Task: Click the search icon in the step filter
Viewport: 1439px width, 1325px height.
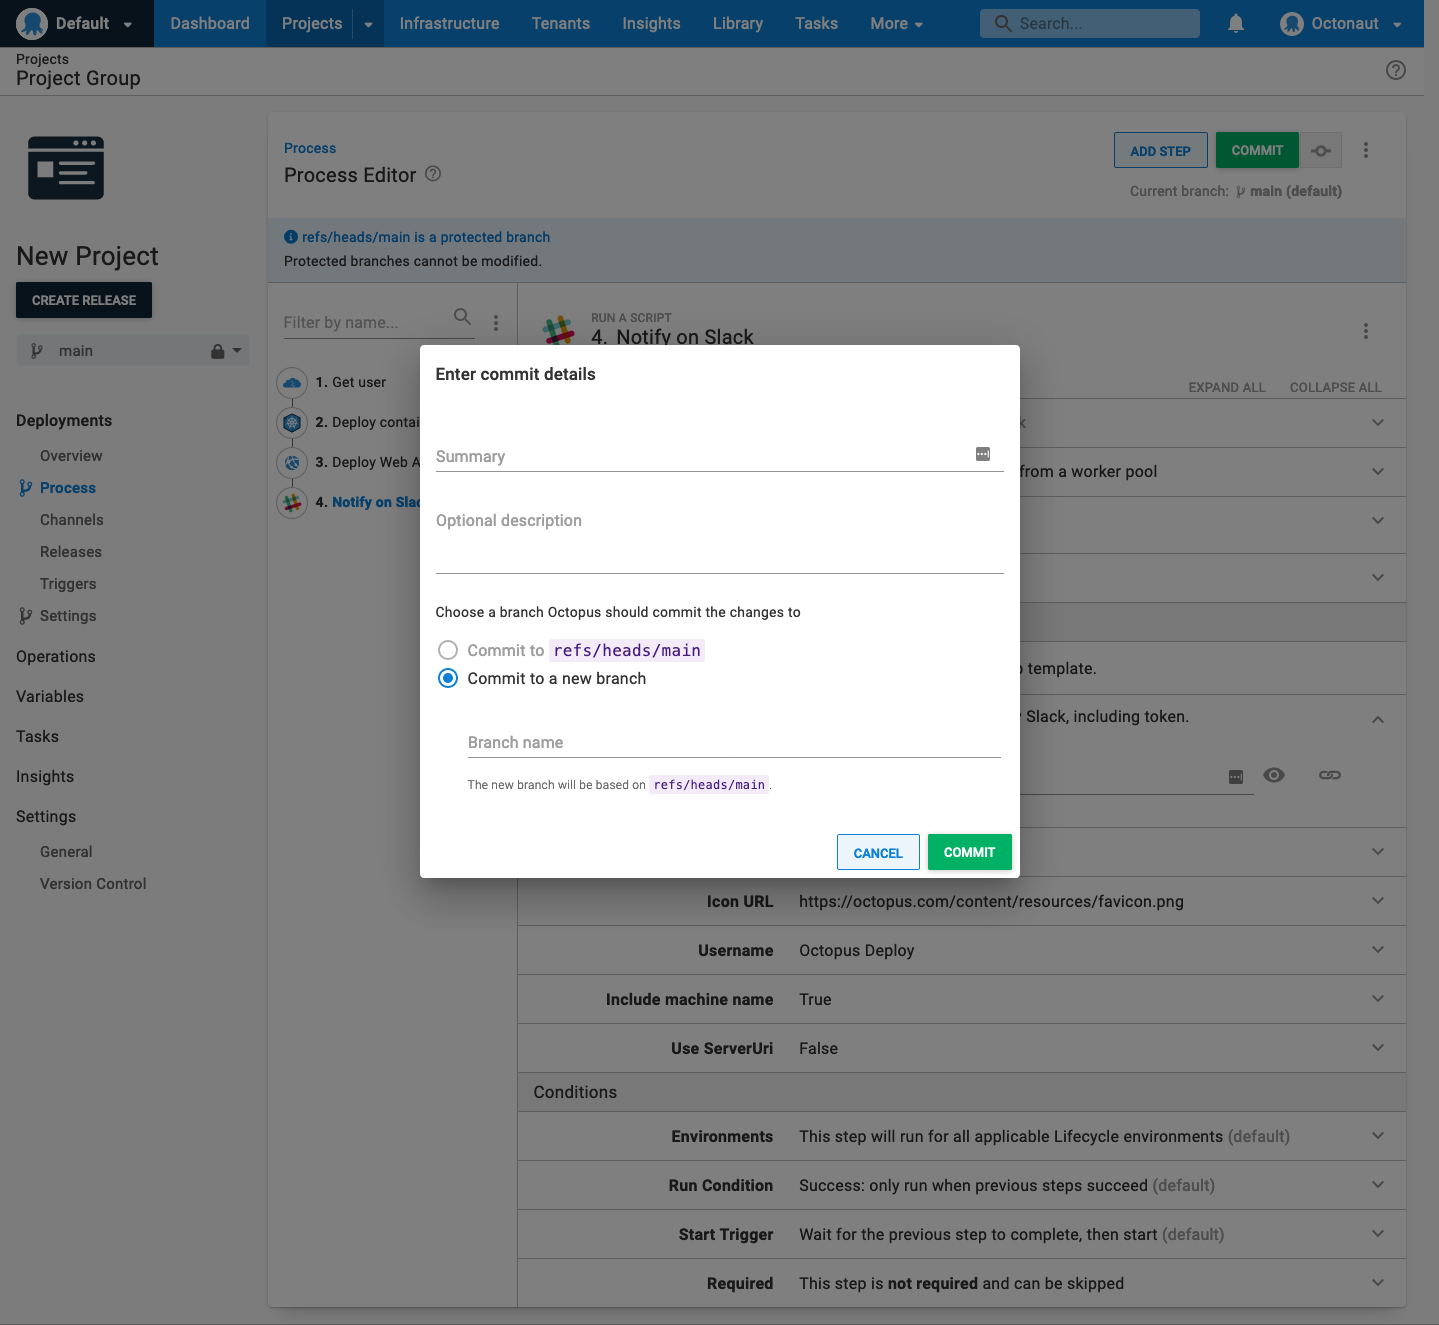Action: 462,316
